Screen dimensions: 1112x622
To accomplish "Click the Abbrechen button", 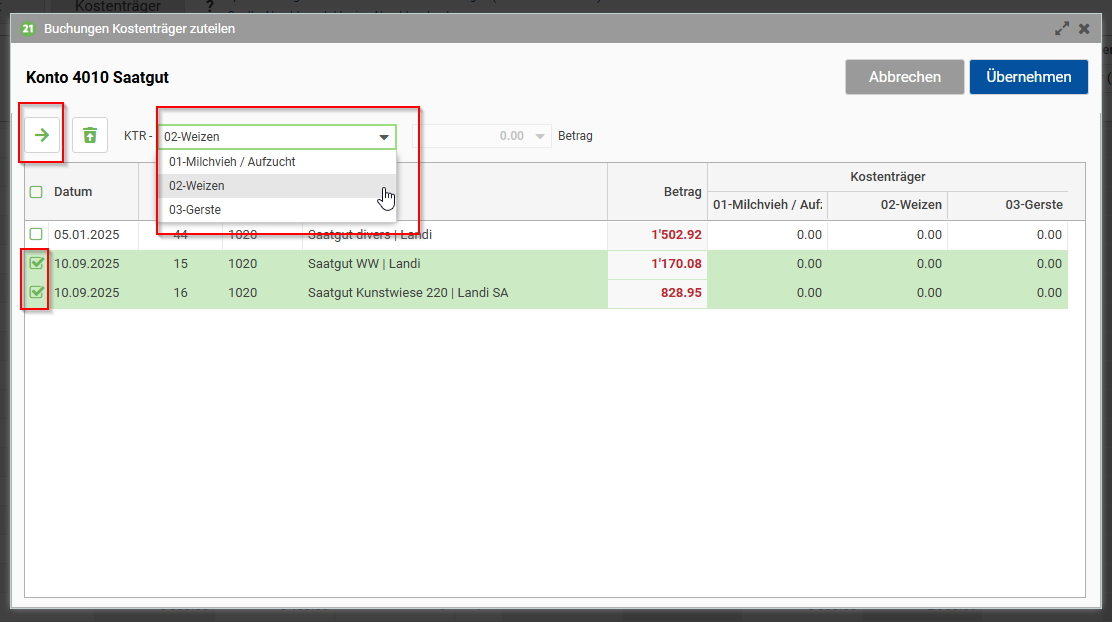I will pos(904,77).
